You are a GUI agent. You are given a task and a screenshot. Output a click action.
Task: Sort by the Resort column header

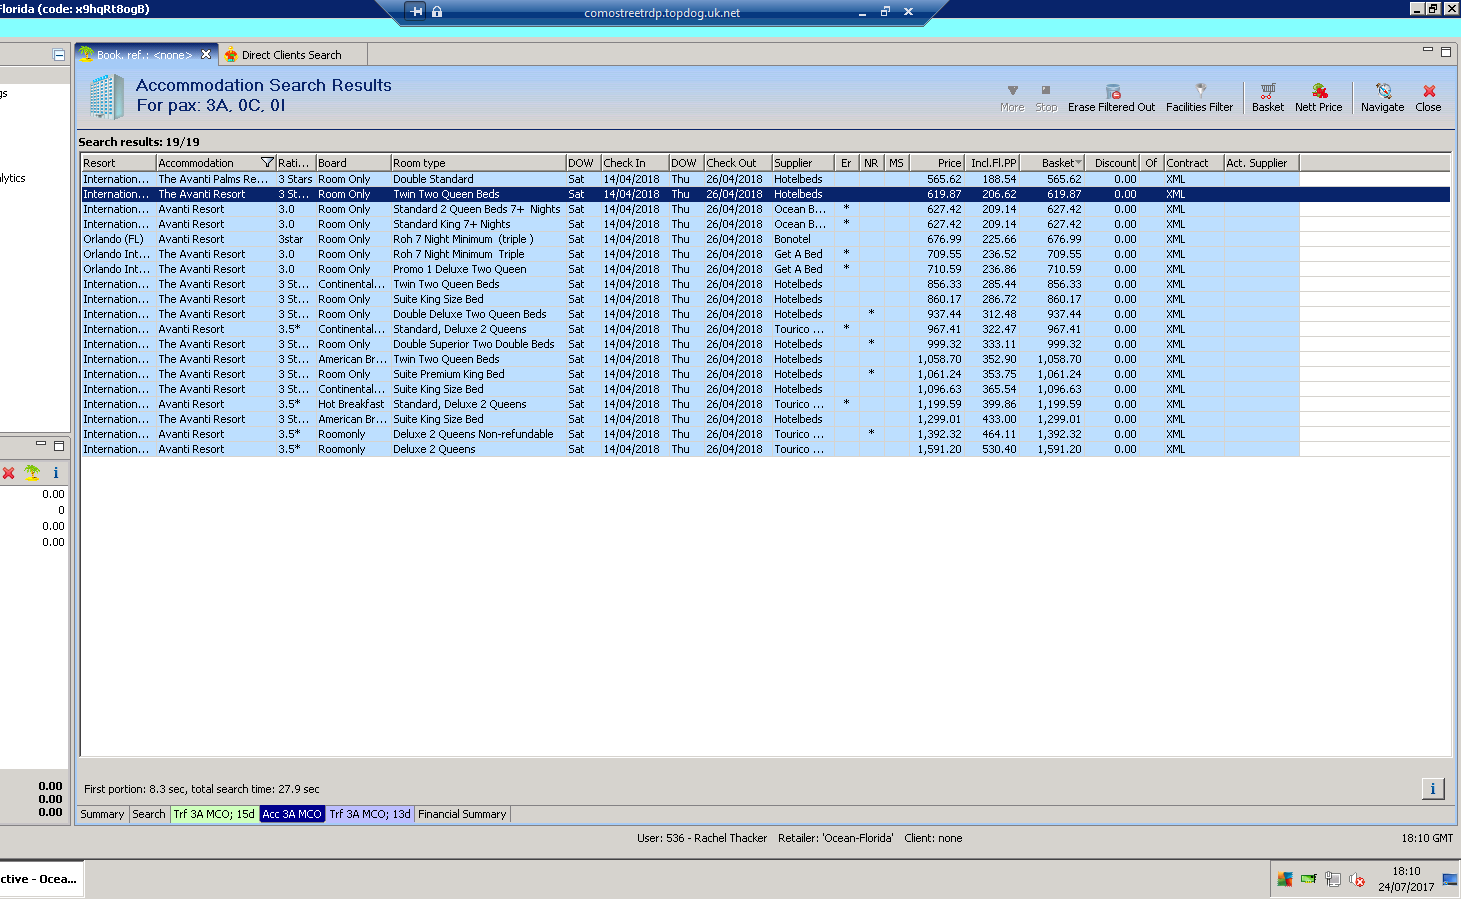118,163
